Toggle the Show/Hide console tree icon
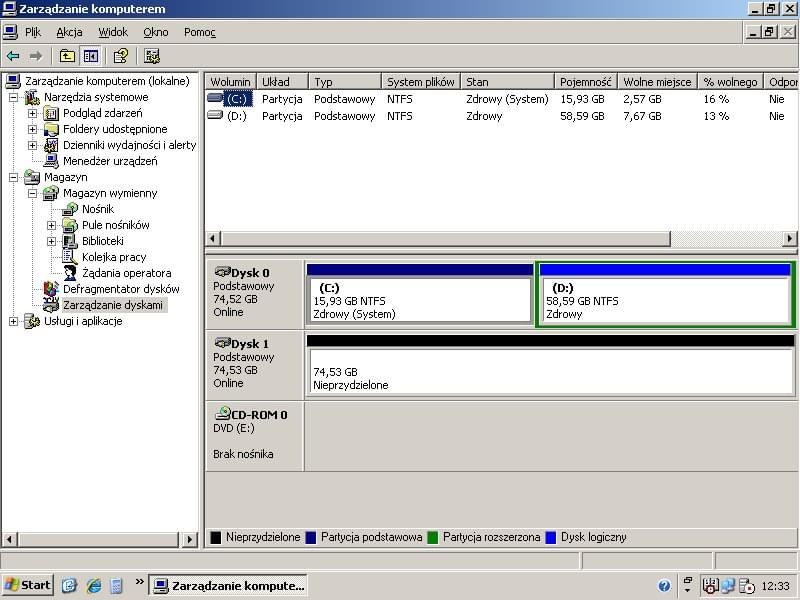This screenshot has height=600, width=800. tap(91, 56)
